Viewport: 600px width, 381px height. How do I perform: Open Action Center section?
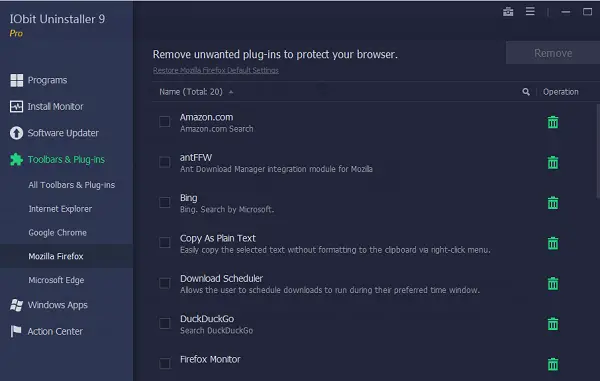coord(55,331)
